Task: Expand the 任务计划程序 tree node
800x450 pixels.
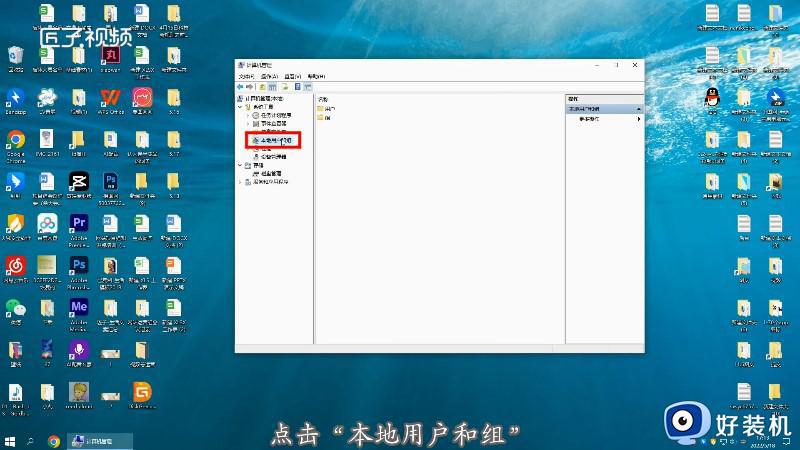Action: coord(248,116)
